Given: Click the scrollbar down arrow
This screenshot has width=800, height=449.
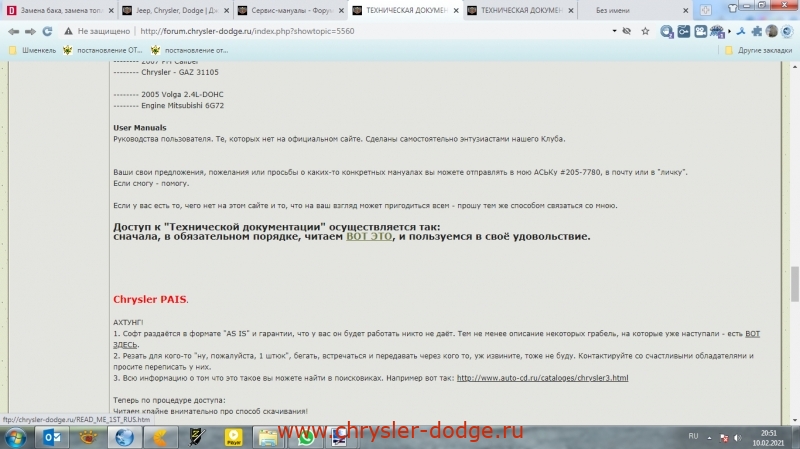Looking at the screenshot, I should pyautogui.click(x=794, y=420).
